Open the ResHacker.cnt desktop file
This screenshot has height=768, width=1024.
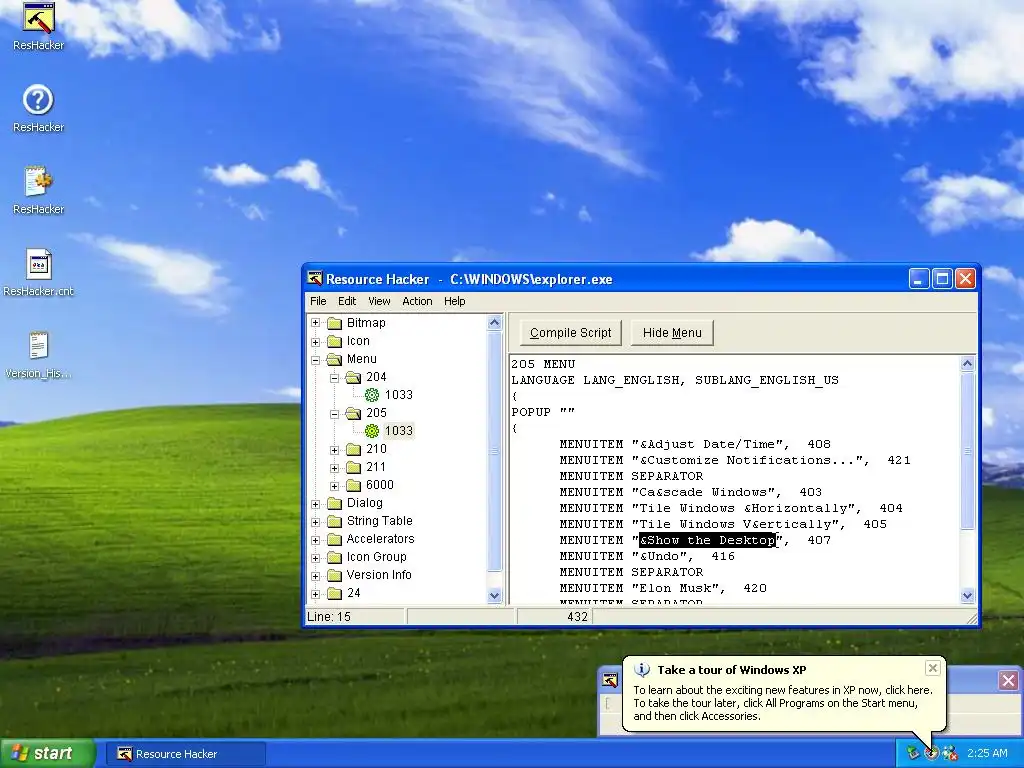point(39,264)
